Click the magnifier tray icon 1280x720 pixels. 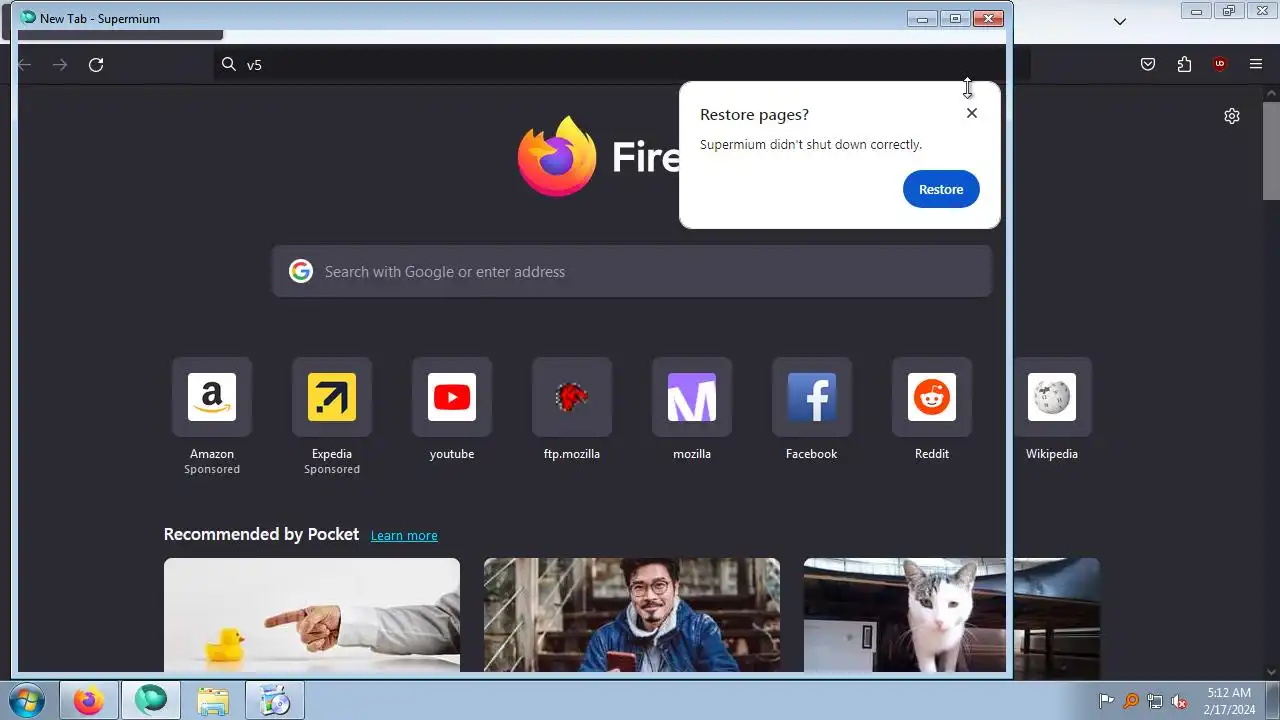click(x=1131, y=701)
